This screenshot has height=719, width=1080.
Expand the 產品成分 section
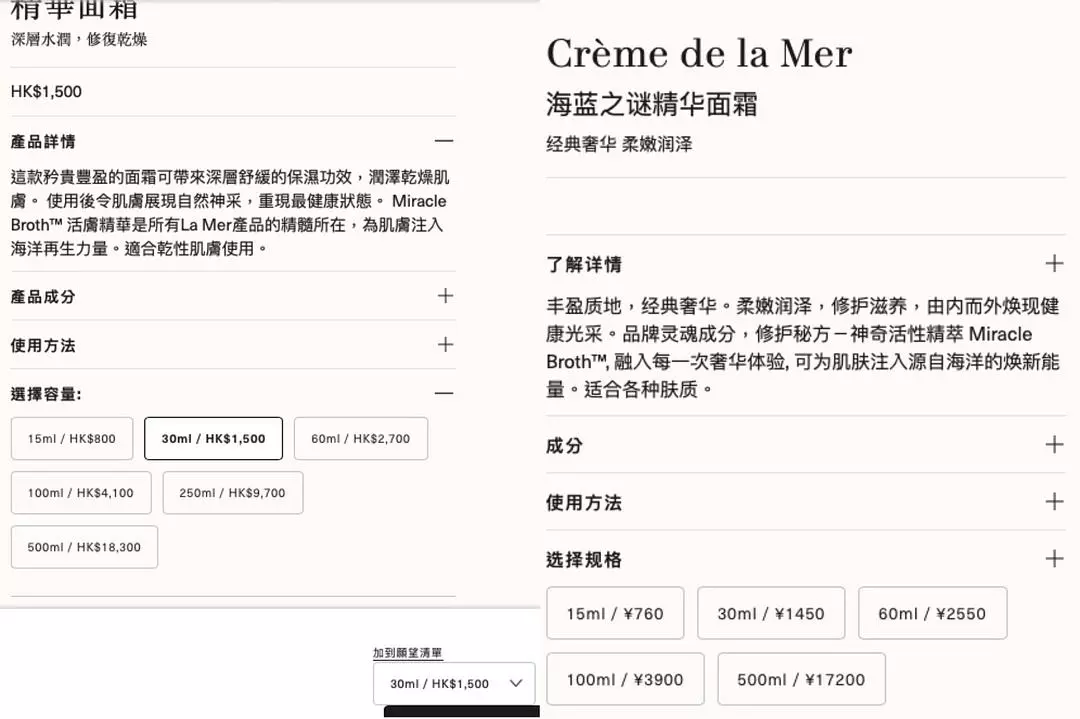pos(445,296)
